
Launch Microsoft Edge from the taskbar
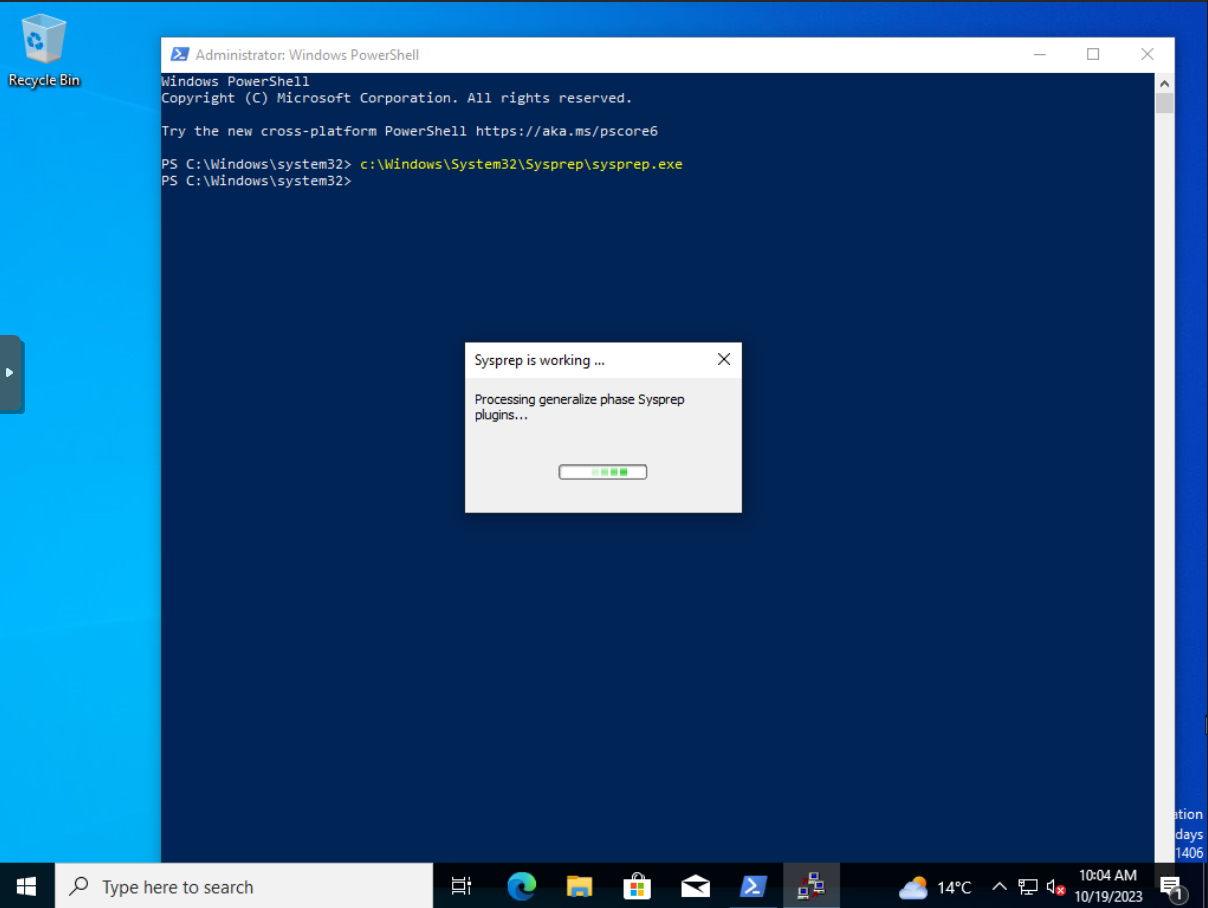click(521, 886)
